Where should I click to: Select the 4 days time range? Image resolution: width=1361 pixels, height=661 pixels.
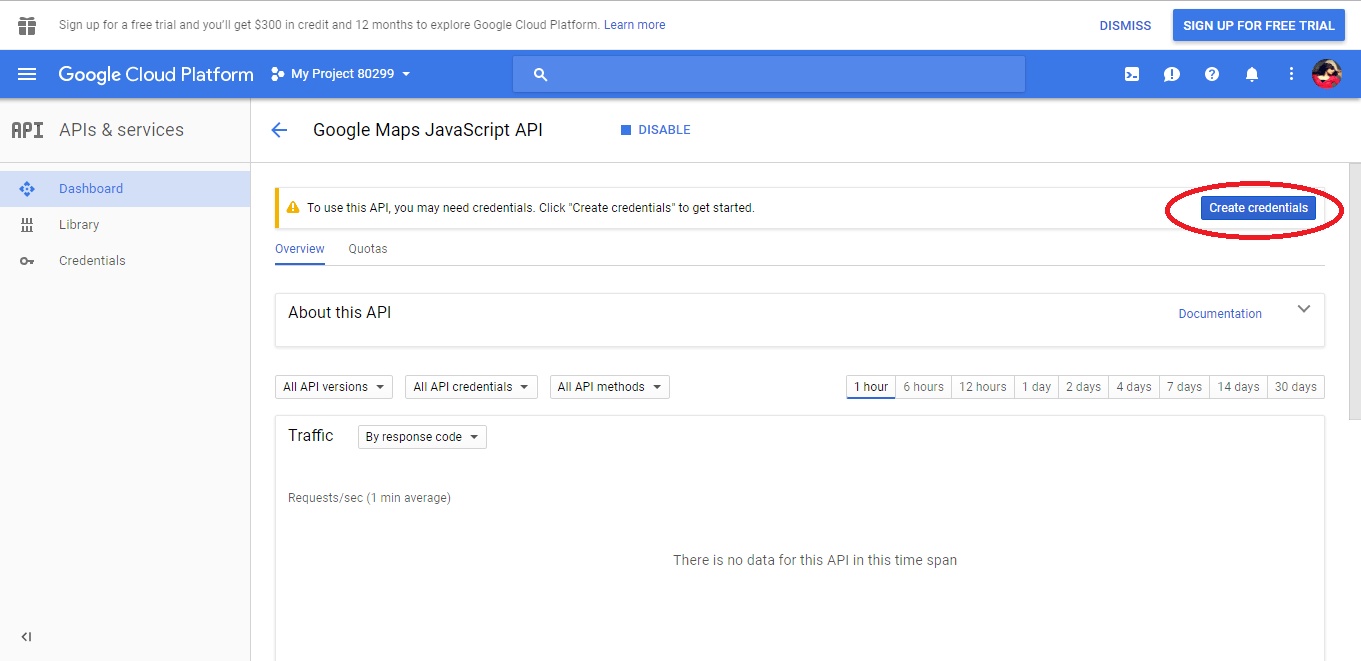(x=1134, y=387)
